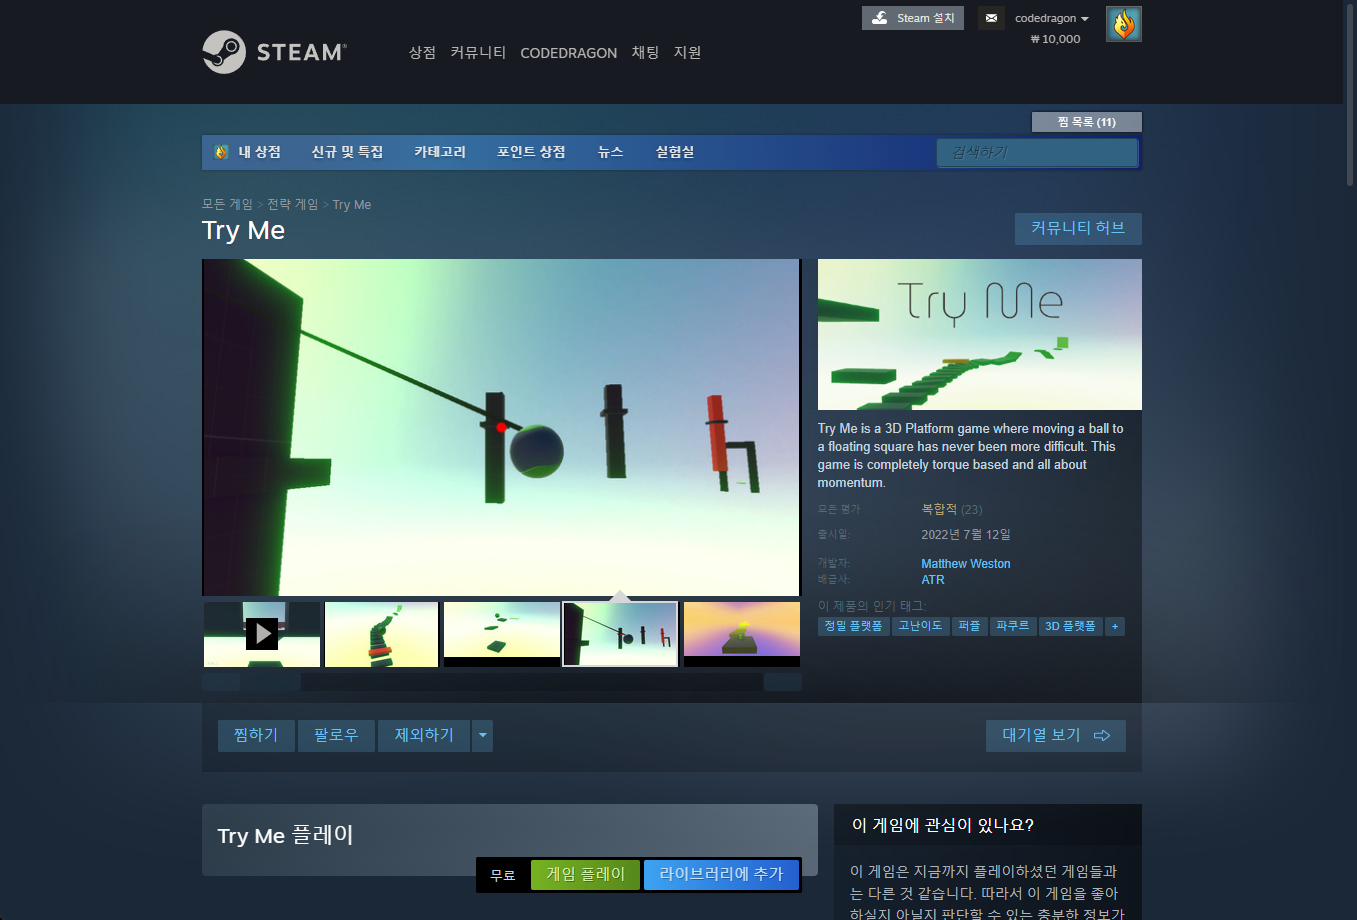
Task: Select the 실험실 tab
Action: tap(675, 152)
